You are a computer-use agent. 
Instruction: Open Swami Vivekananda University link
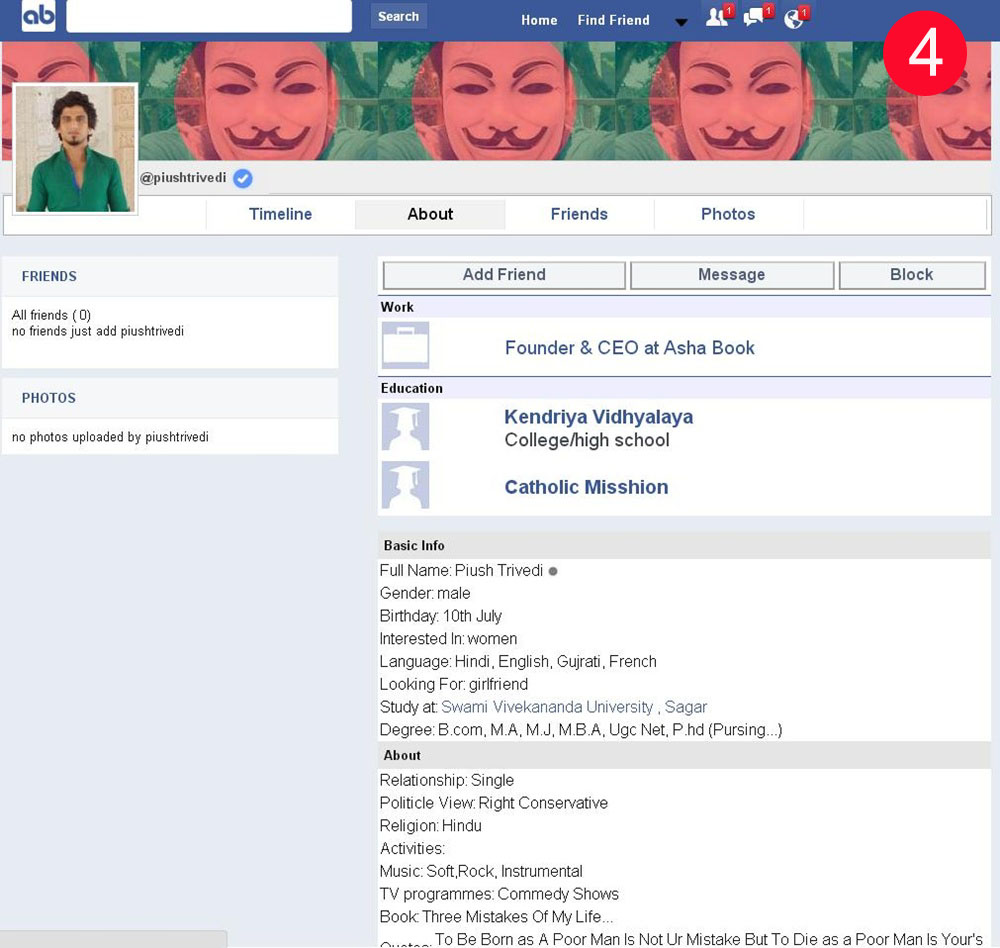(x=547, y=707)
